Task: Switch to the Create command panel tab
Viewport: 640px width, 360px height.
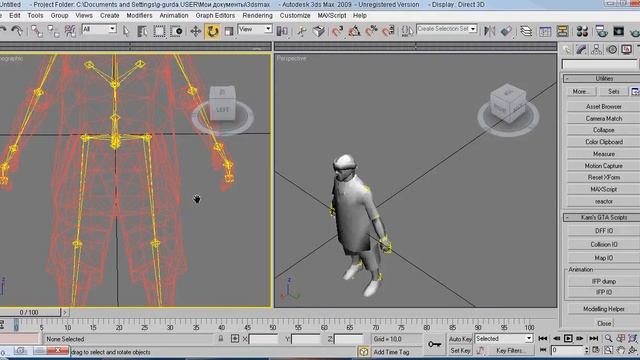Action: [x=567, y=50]
